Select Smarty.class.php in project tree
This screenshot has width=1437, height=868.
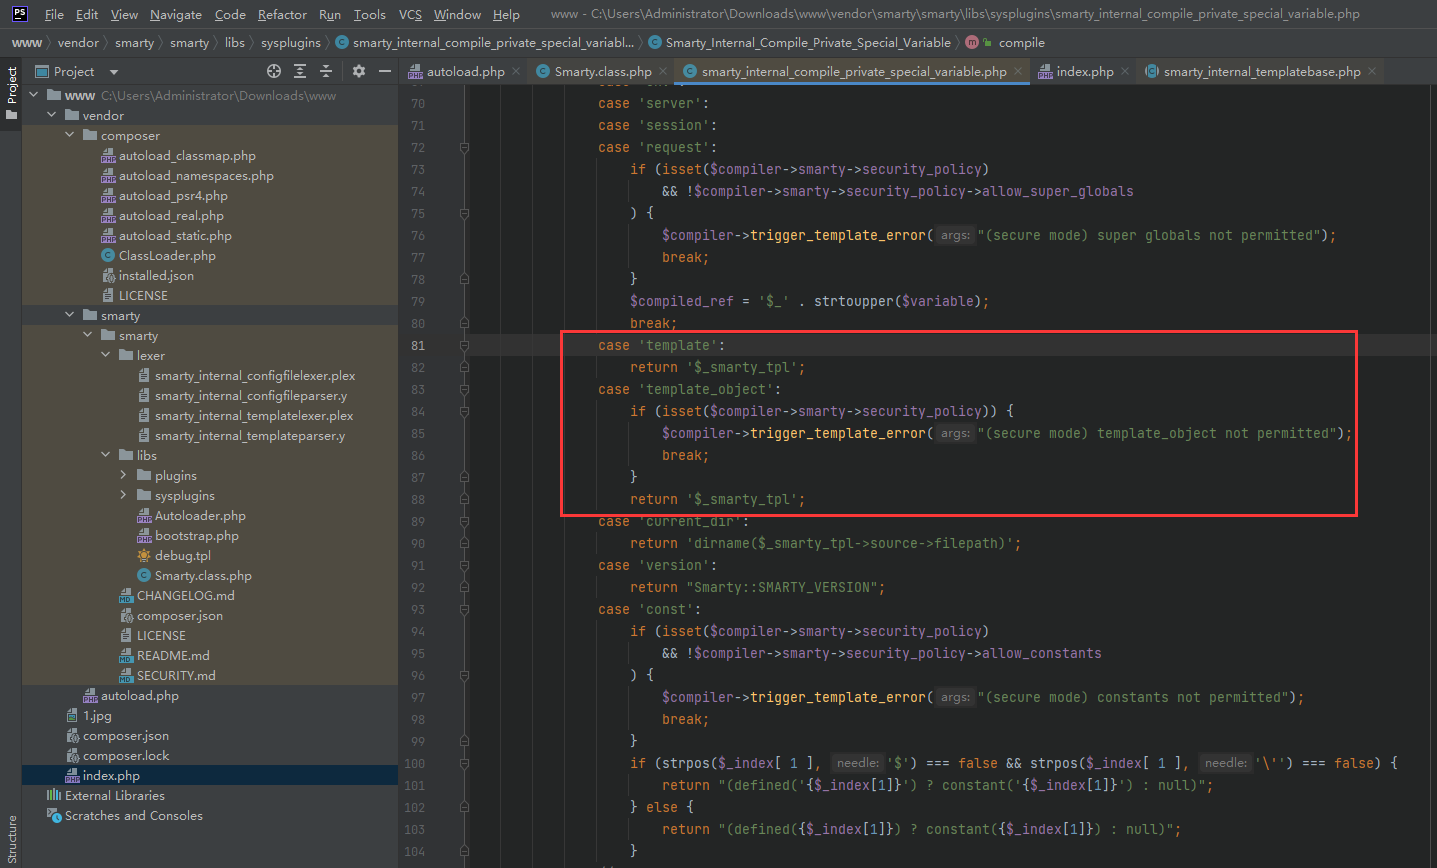pyautogui.click(x=203, y=575)
